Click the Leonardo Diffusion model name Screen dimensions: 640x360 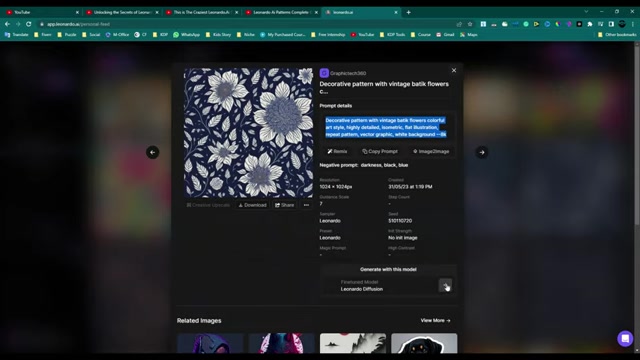pos(362,289)
